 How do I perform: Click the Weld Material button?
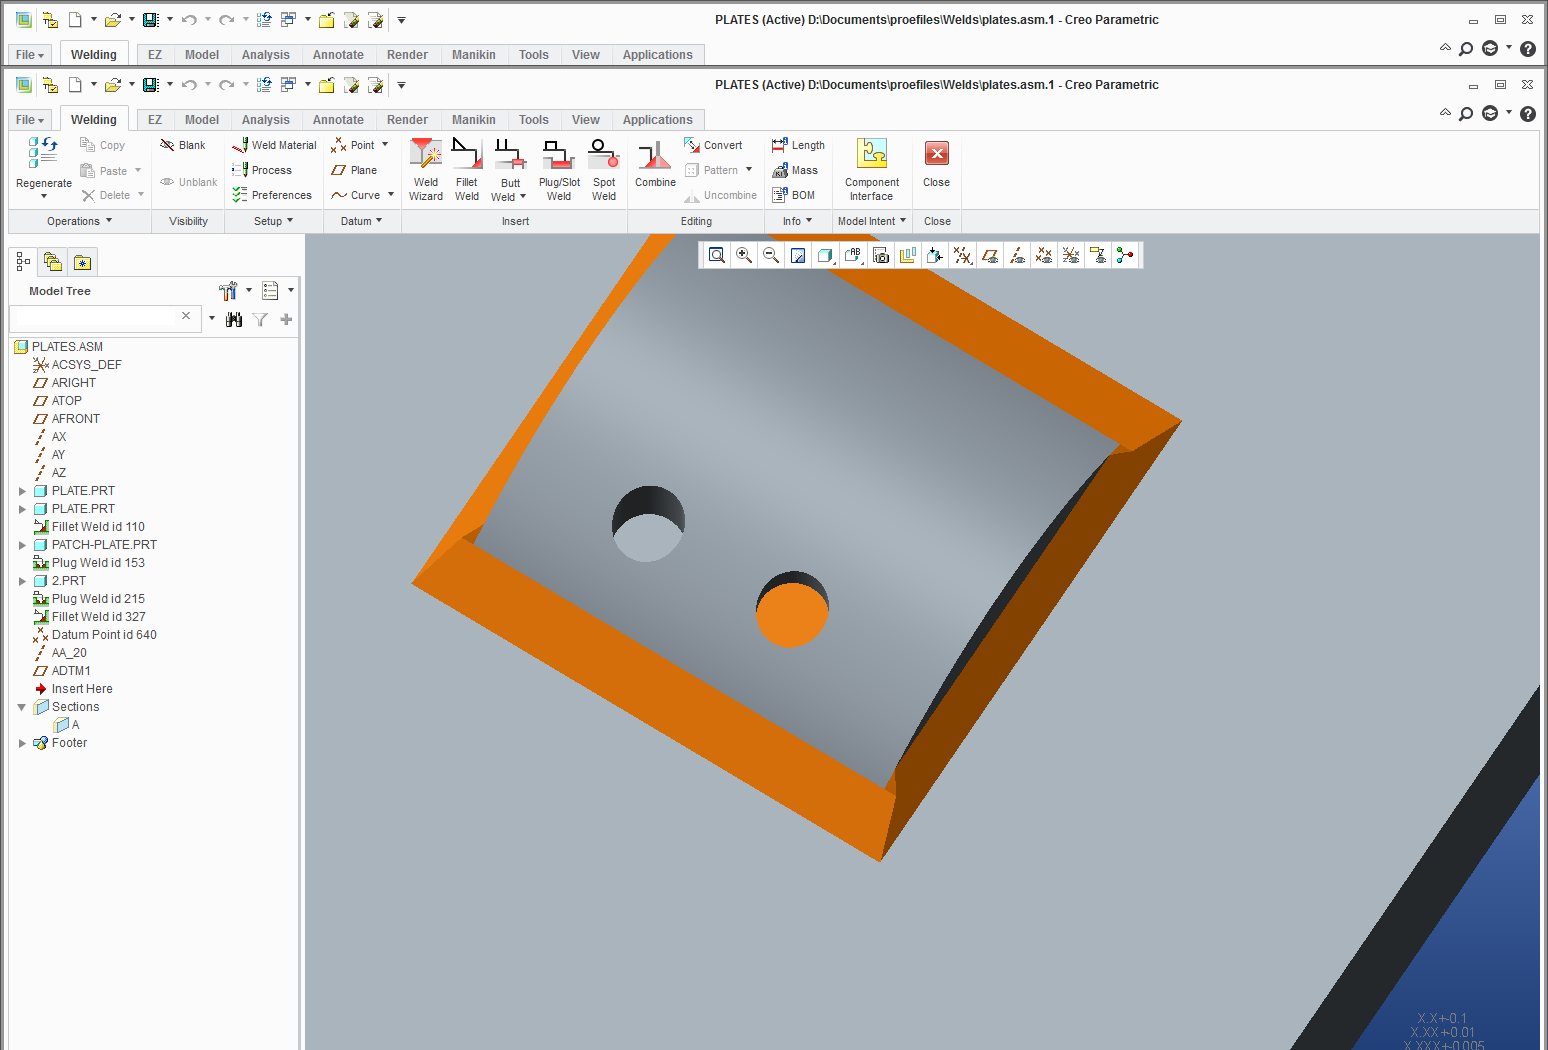pyautogui.click(x=274, y=145)
